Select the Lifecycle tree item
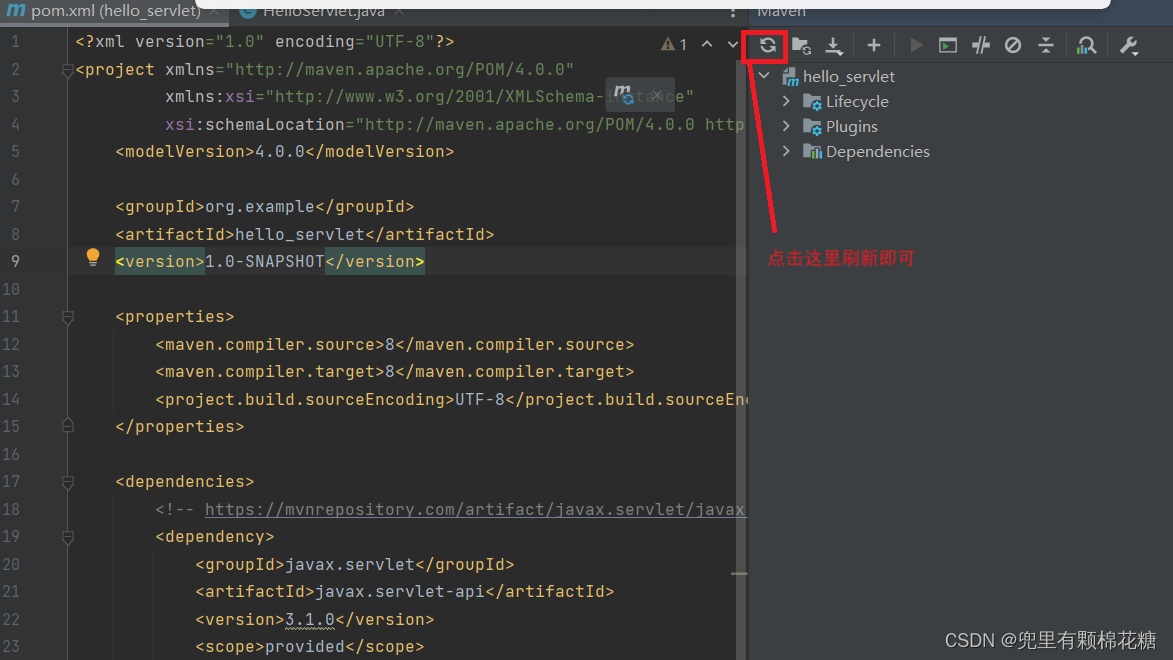 point(857,101)
